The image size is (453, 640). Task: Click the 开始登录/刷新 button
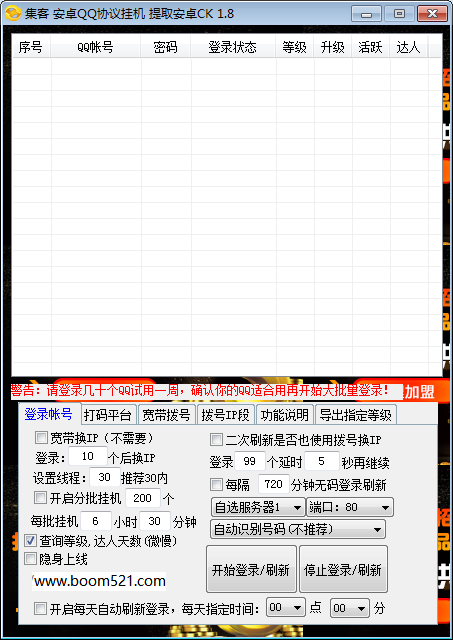tap(251, 569)
